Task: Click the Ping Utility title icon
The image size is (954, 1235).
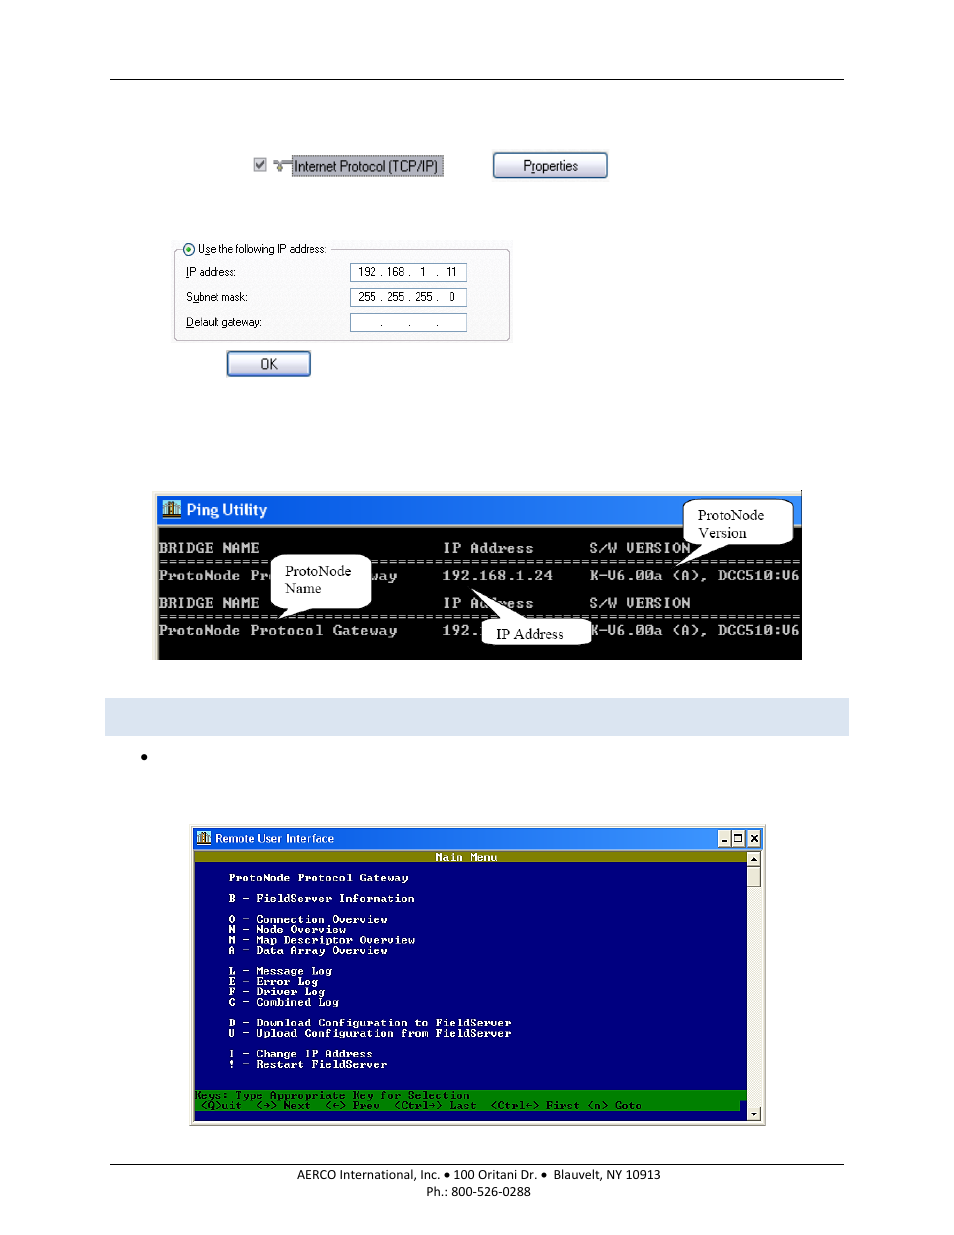Action: click(x=172, y=509)
